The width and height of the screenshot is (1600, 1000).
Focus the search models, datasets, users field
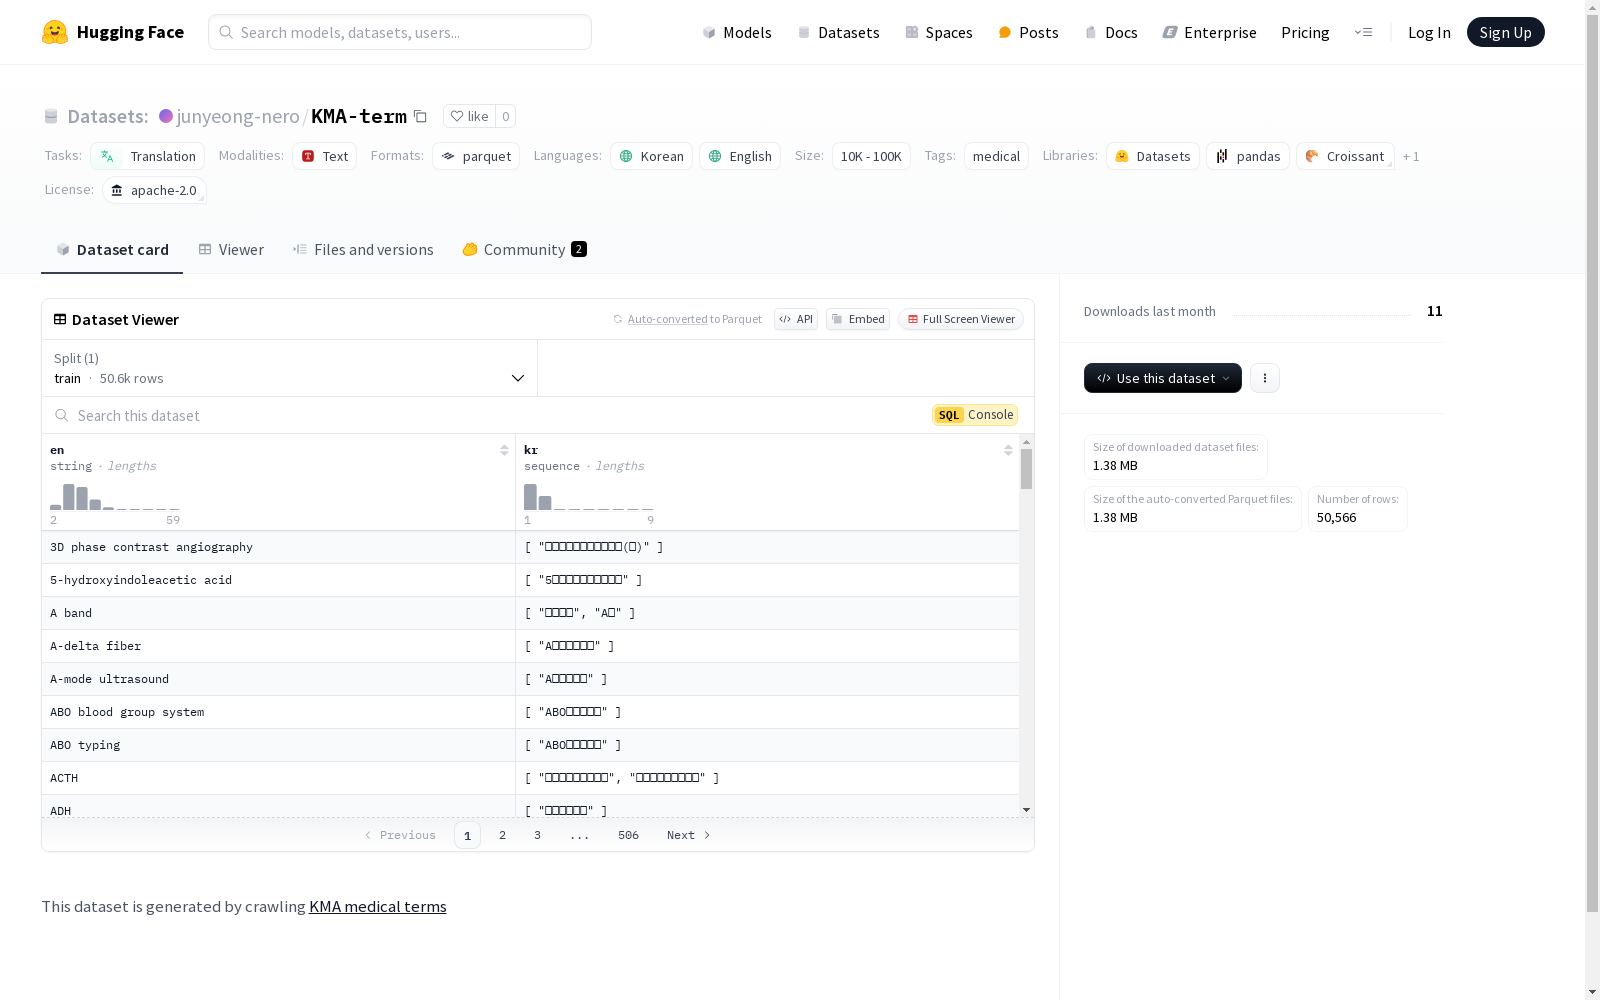400,32
